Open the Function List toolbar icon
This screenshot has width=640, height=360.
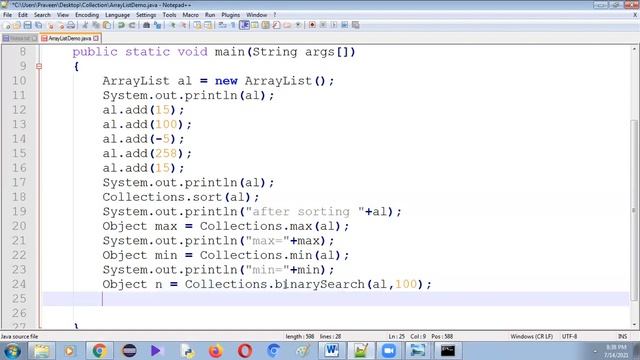coord(276,25)
